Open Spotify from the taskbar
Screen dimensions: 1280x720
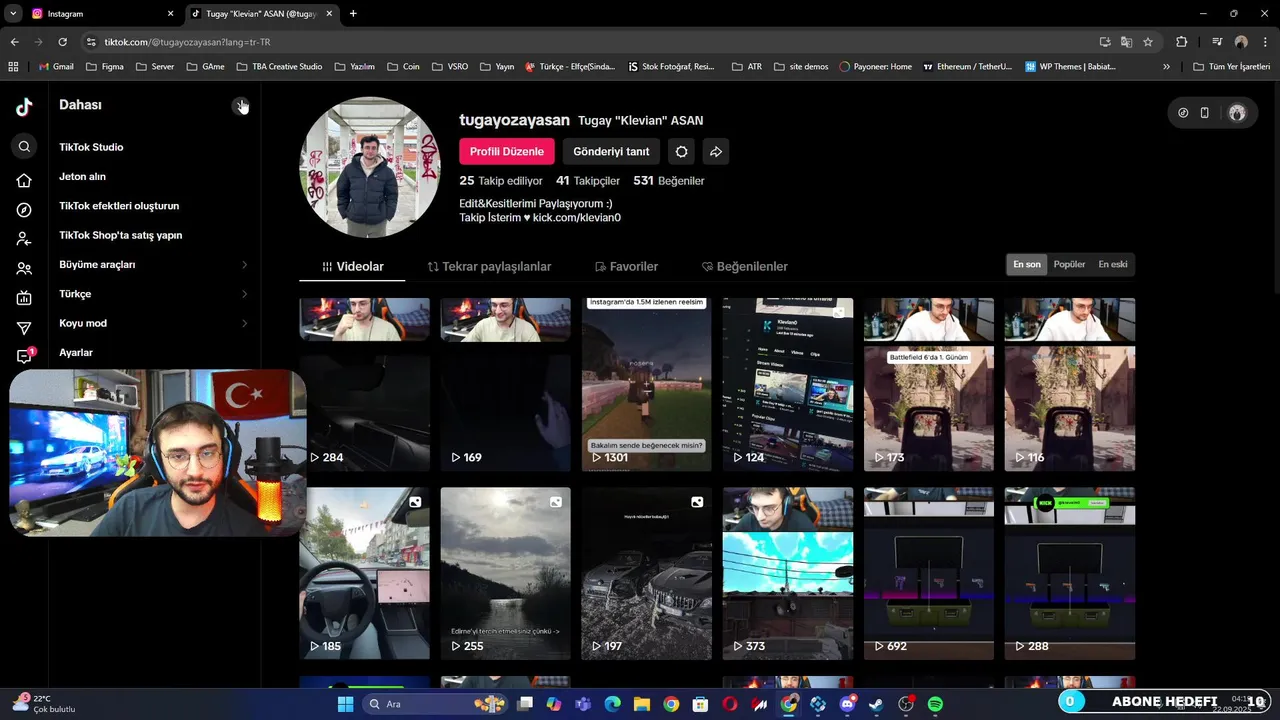point(935,704)
